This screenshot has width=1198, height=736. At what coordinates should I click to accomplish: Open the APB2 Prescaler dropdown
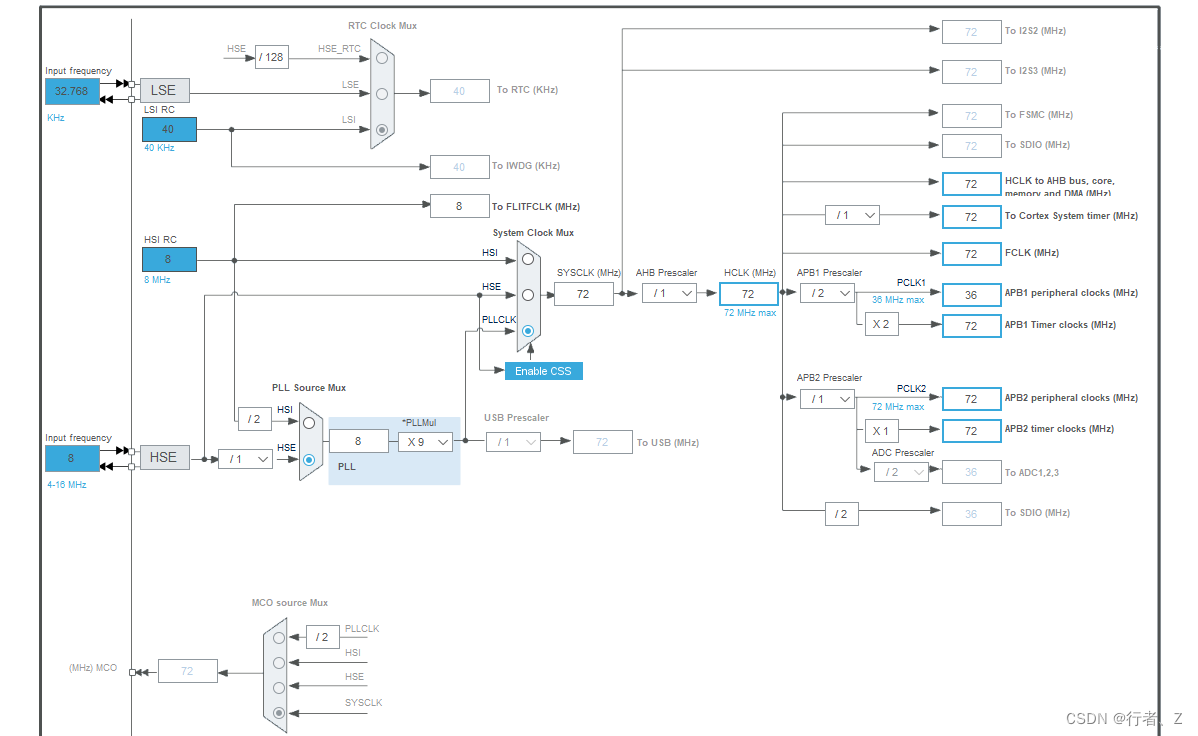(827, 399)
